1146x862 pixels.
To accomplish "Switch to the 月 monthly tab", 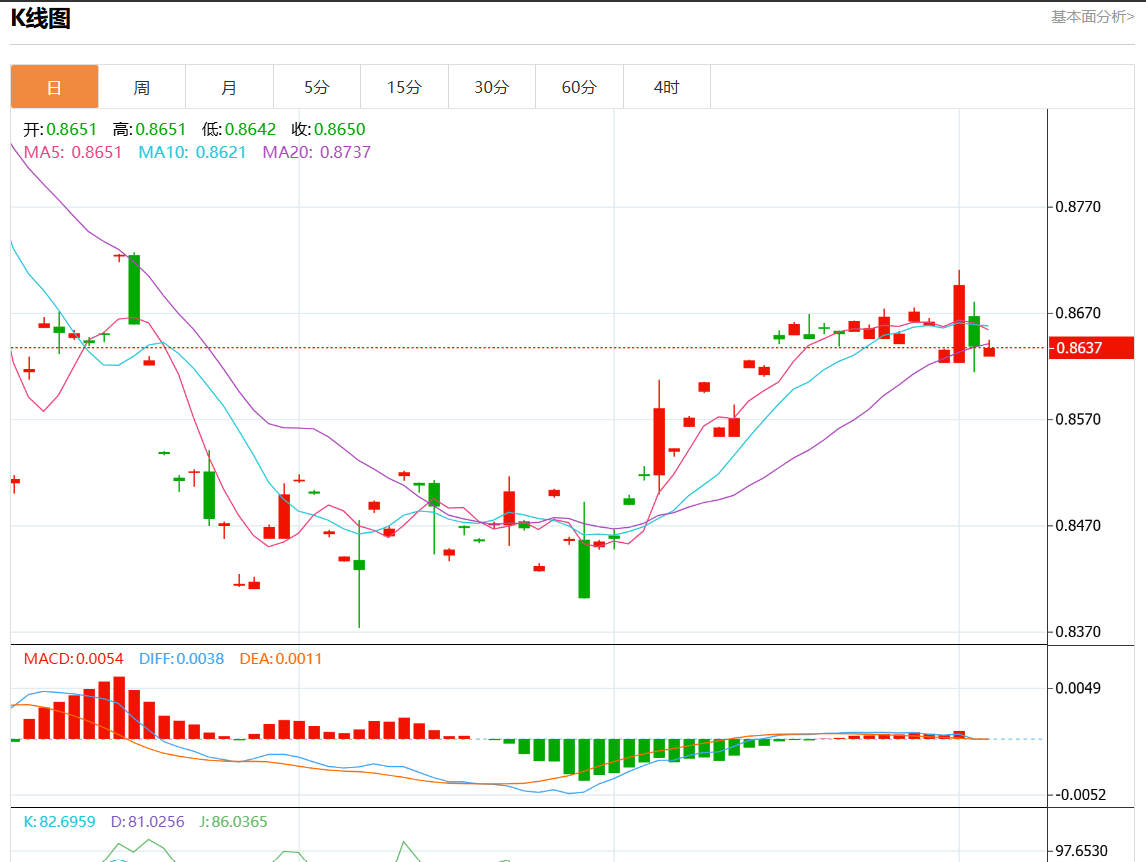I will coord(229,87).
